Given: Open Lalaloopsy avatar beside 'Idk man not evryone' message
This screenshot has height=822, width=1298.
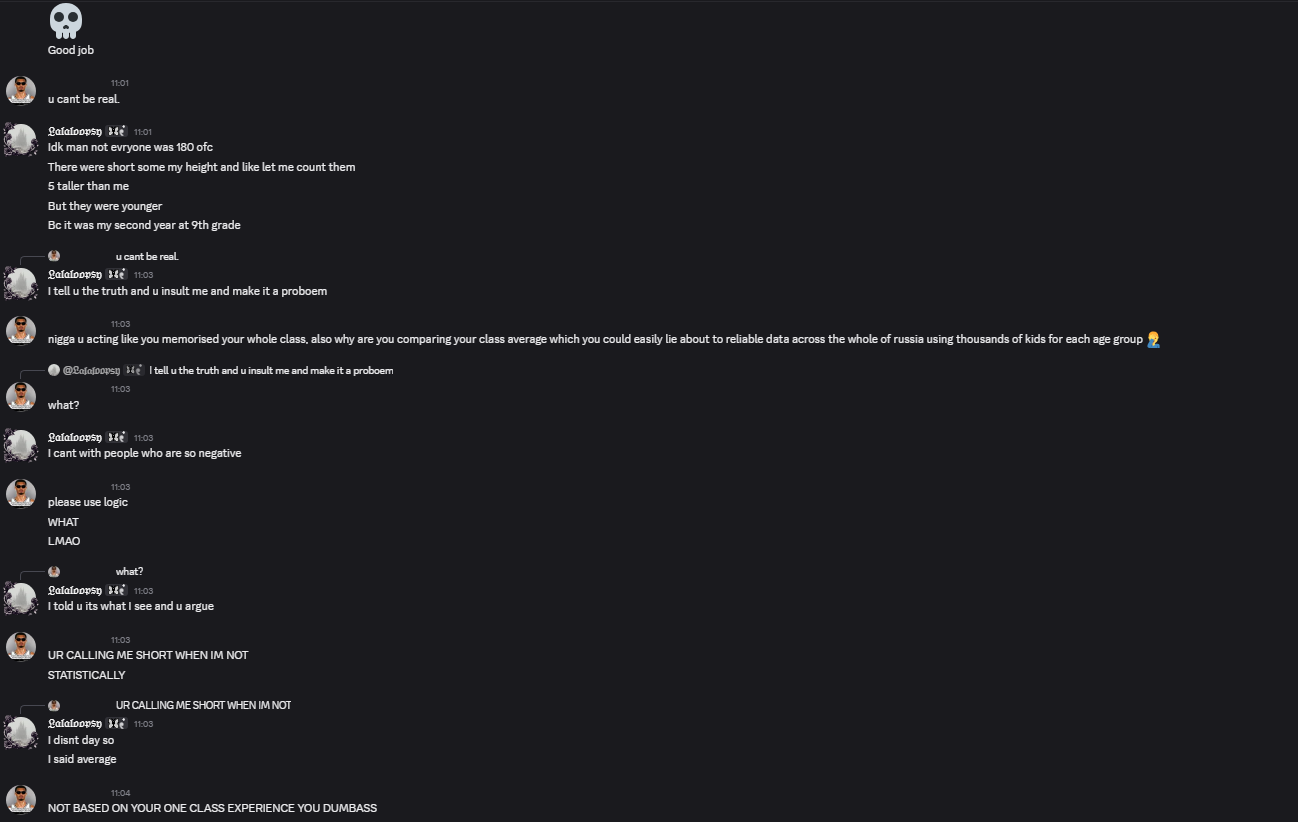Looking at the screenshot, I should pos(21,140).
